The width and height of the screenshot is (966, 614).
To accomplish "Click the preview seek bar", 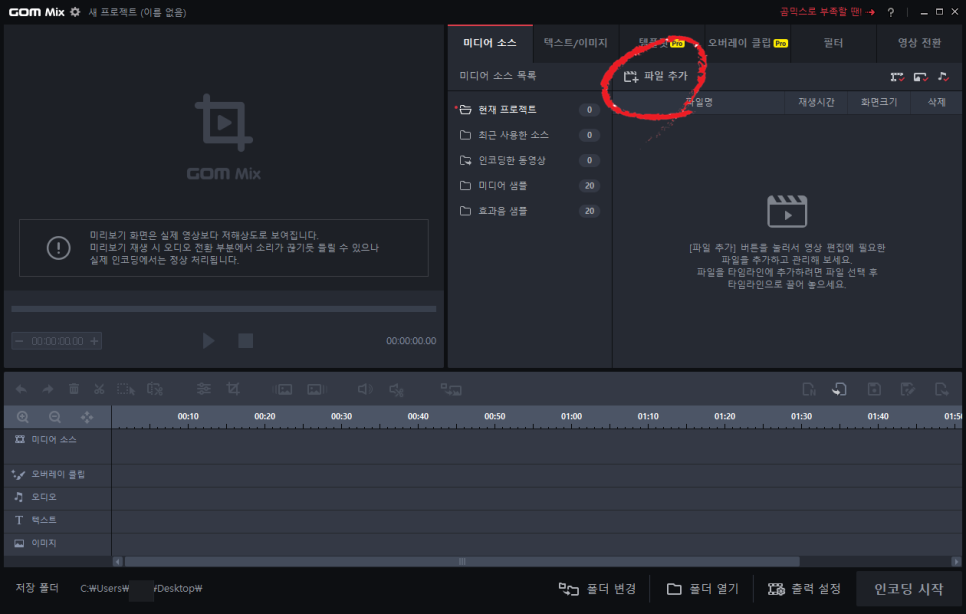I will pyautogui.click(x=224, y=309).
